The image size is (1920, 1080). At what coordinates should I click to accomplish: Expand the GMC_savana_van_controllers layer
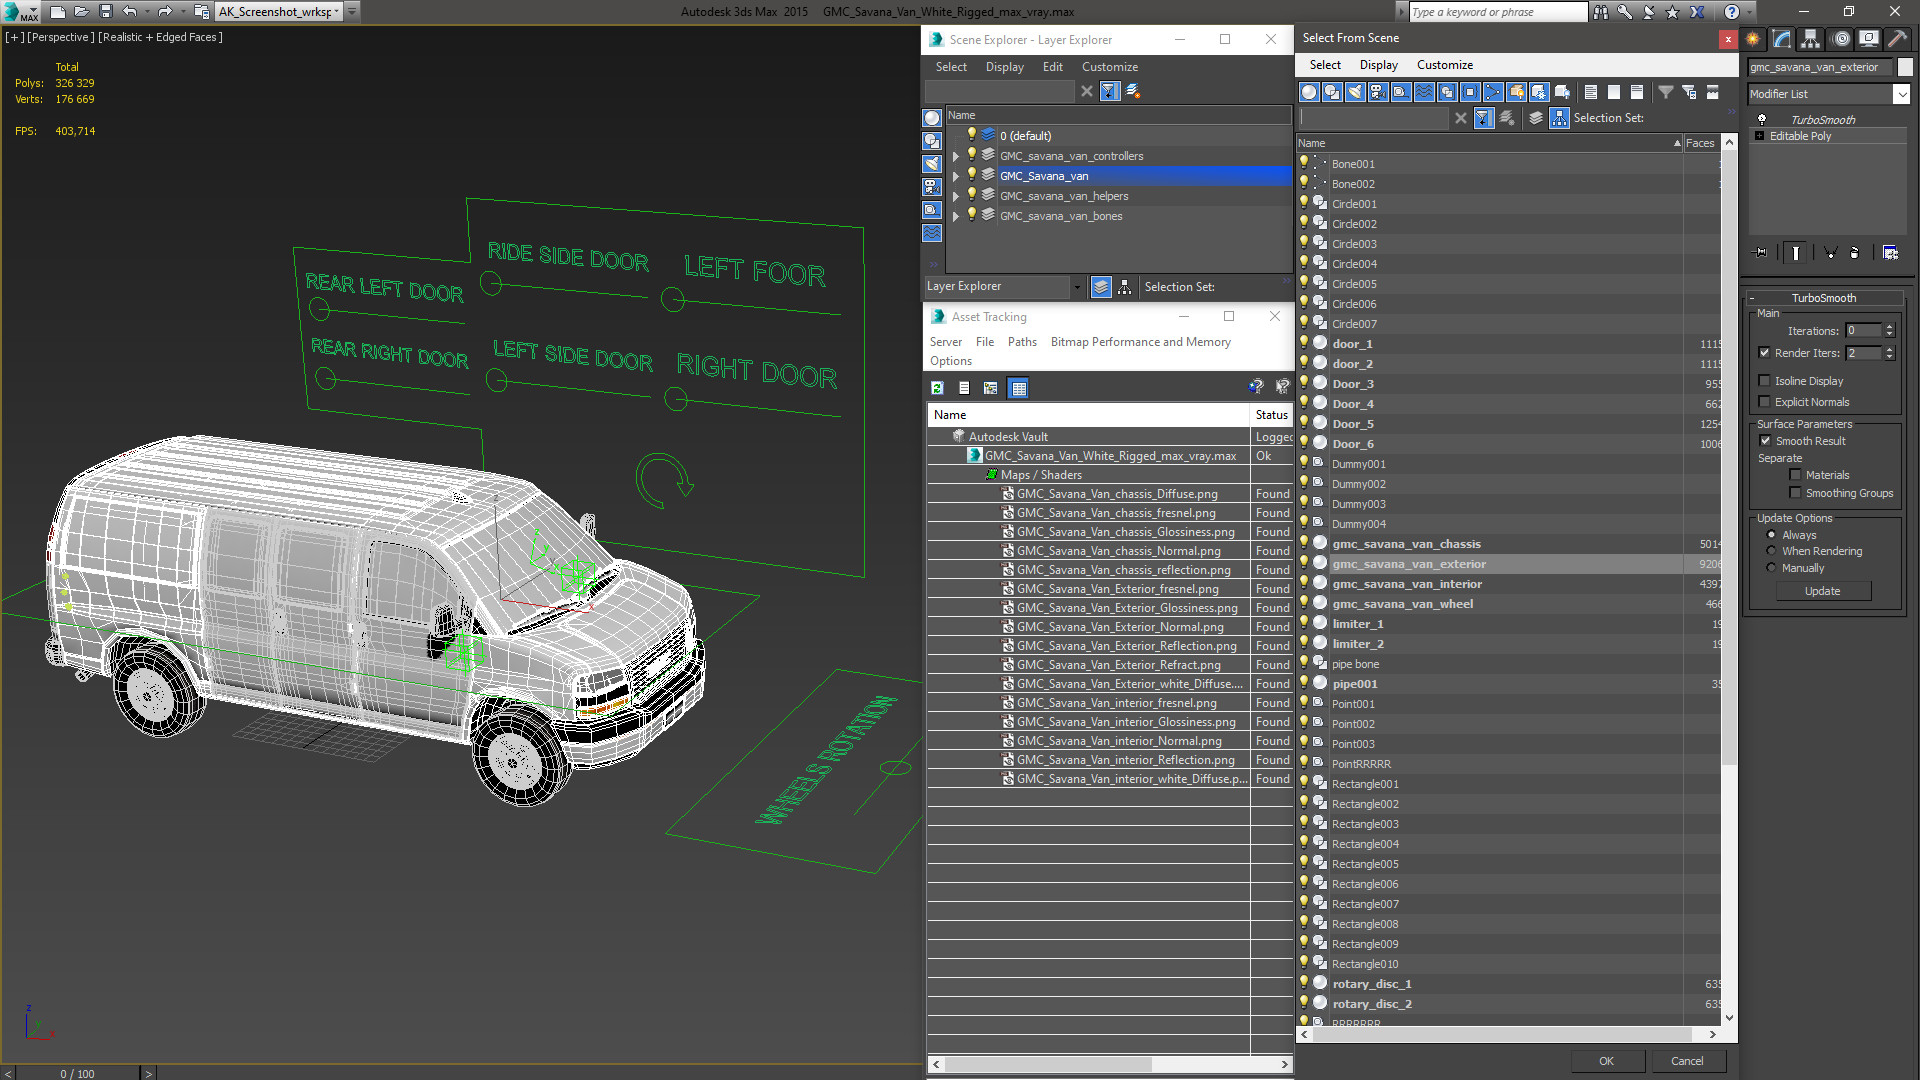point(955,156)
